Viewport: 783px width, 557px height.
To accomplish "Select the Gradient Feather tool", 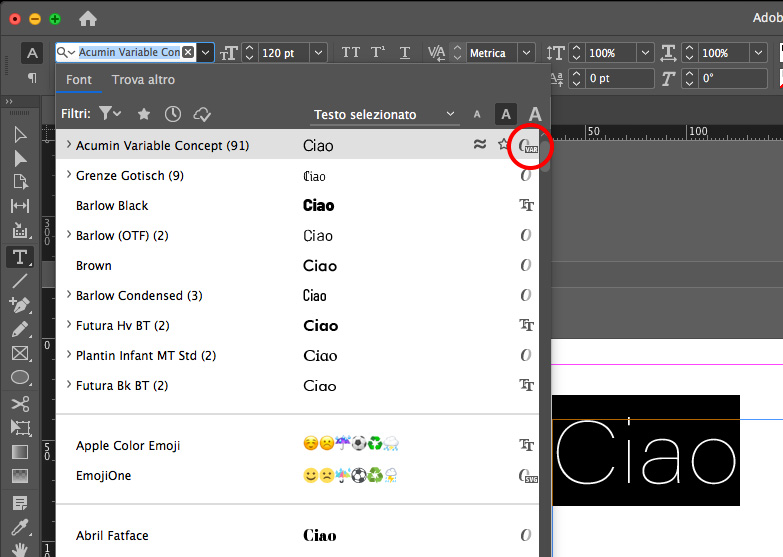I will coord(20,476).
